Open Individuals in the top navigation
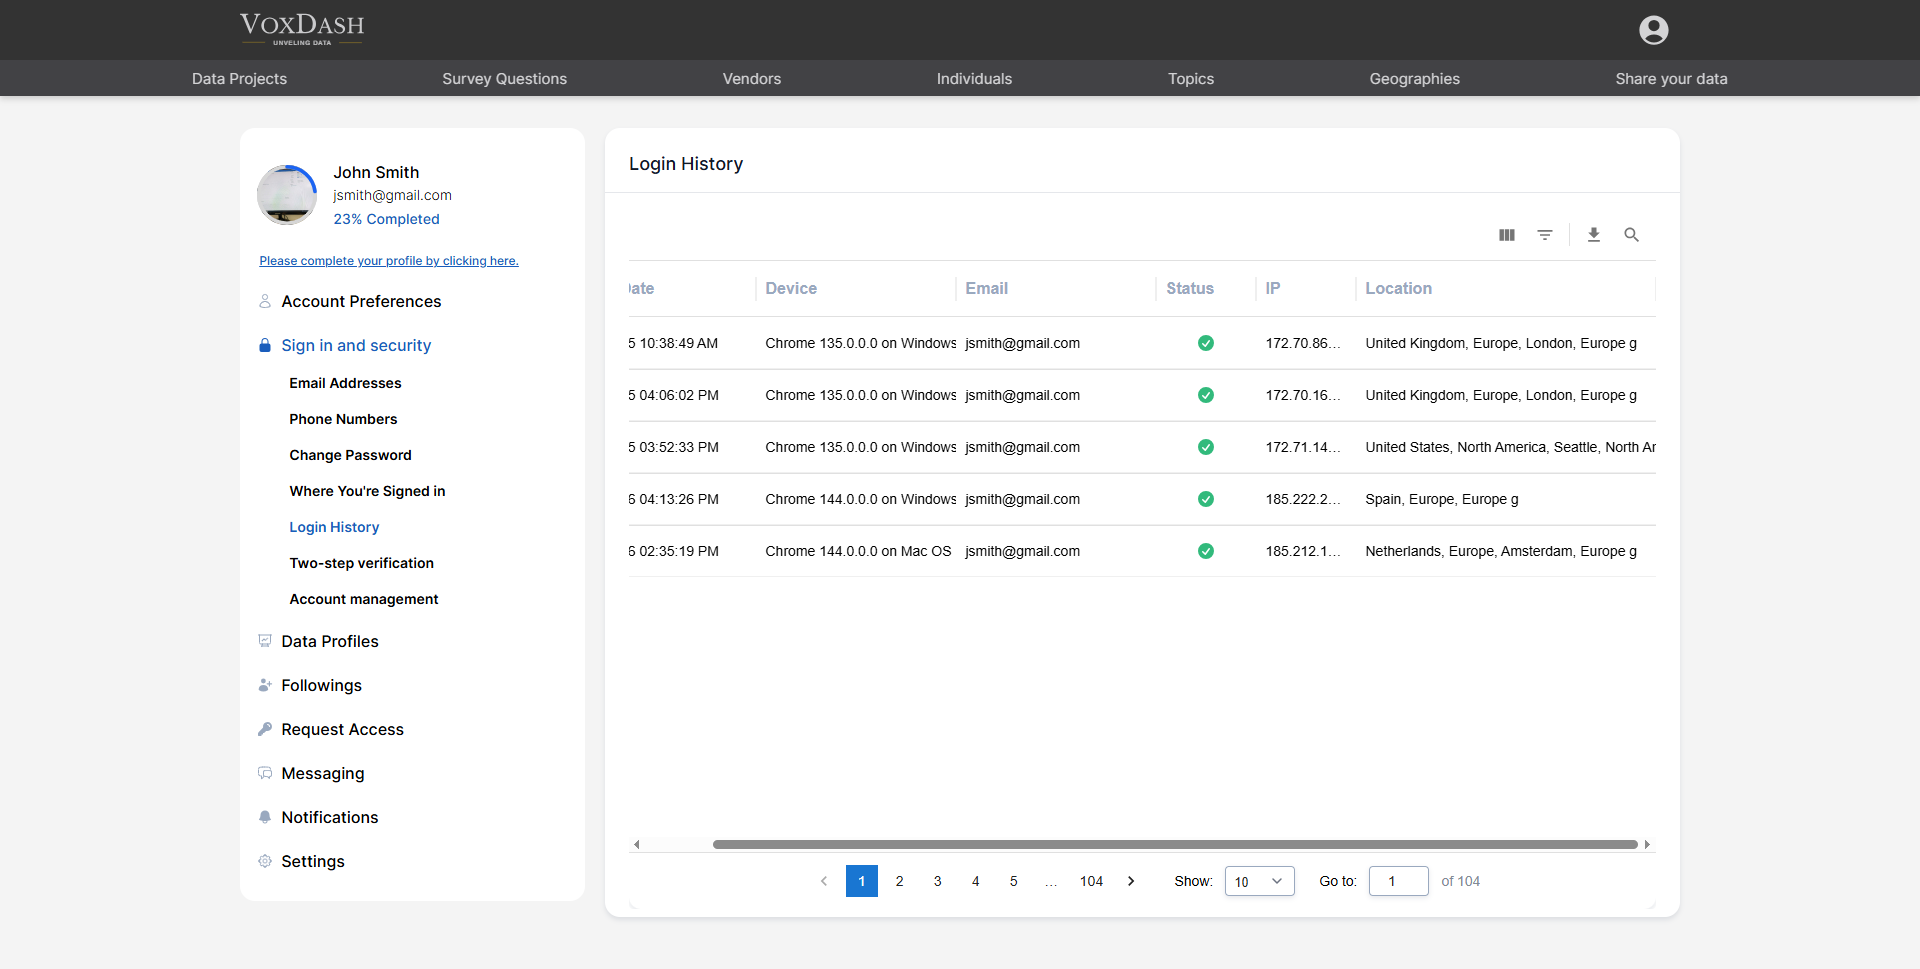Image resolution: width=1920 pixels, height=969 pixels. [x=974, y=79]
